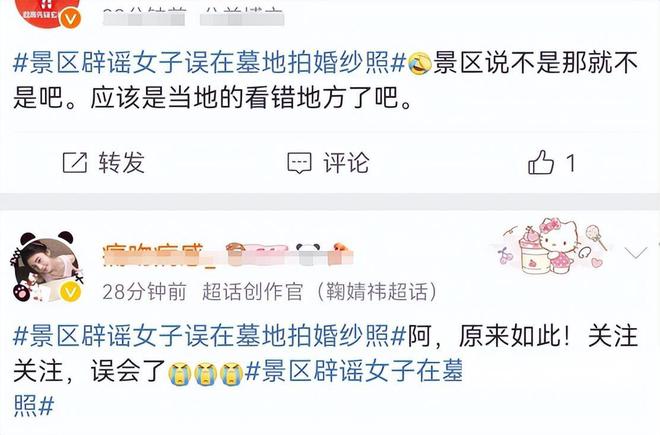The width and height of the screenshot is (660, 435).
Task: Click the like count number 1
Action: coord(570,163)
